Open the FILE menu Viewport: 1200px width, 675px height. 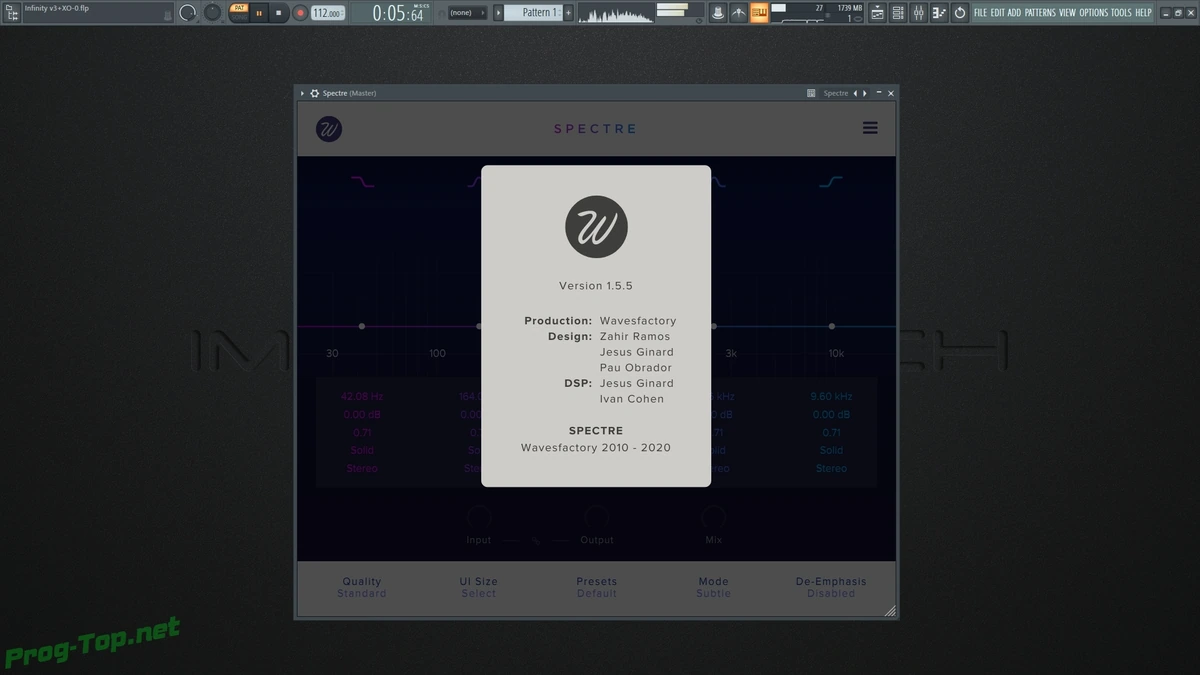(x=981, y=13)
